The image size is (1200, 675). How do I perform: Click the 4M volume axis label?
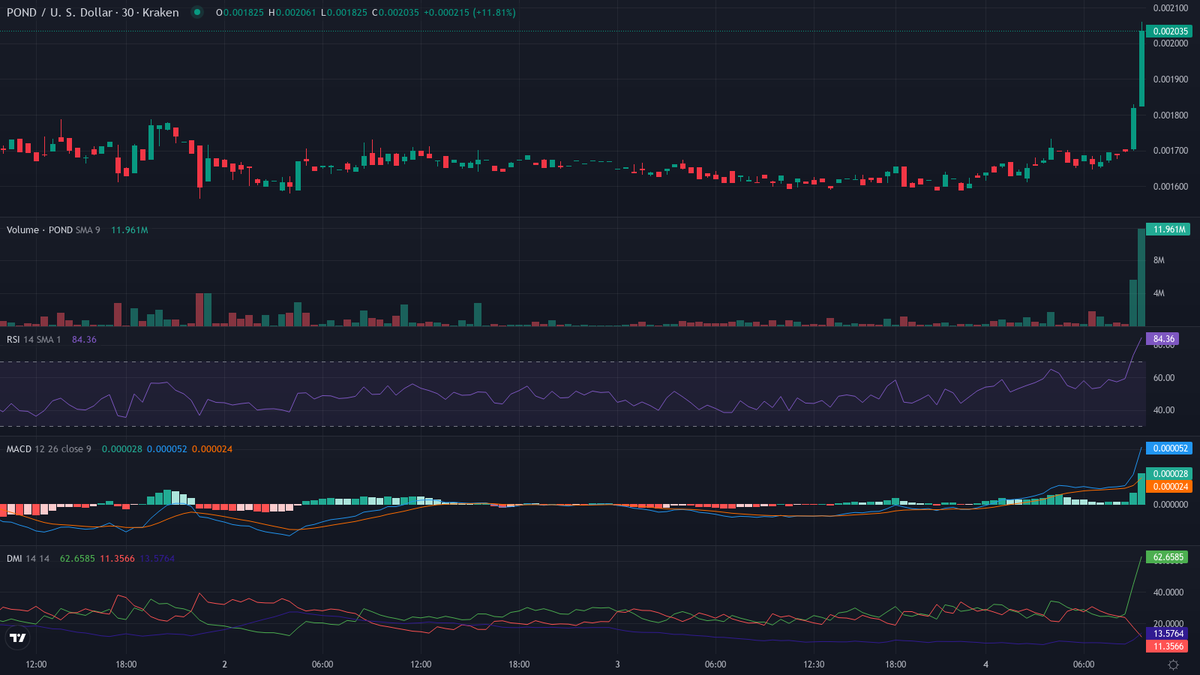[1158, 293]
